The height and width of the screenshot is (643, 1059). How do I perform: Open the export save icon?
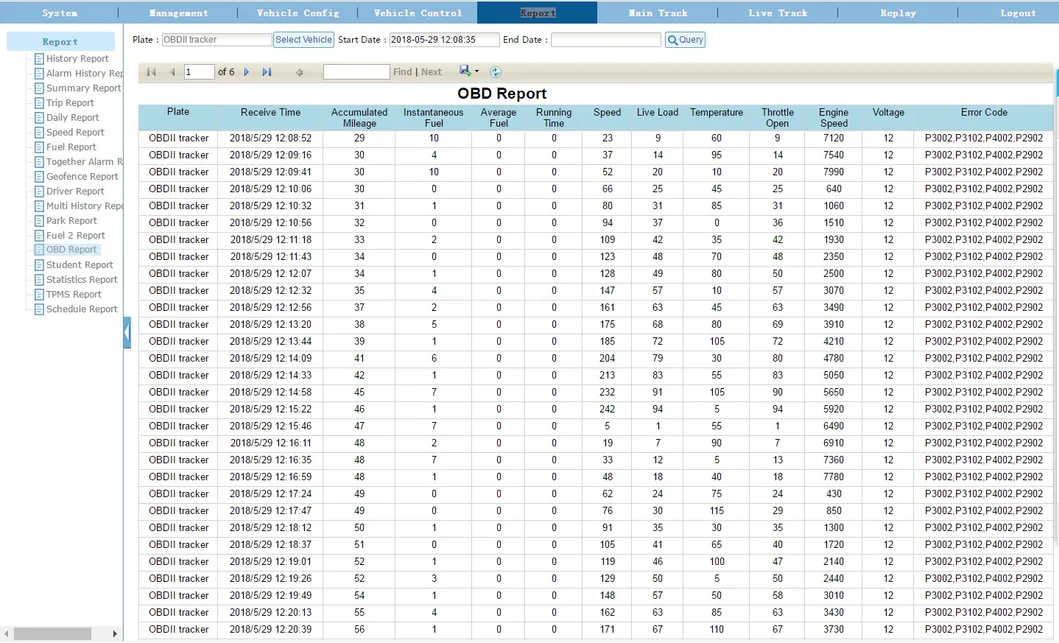[x=465, y=70]
